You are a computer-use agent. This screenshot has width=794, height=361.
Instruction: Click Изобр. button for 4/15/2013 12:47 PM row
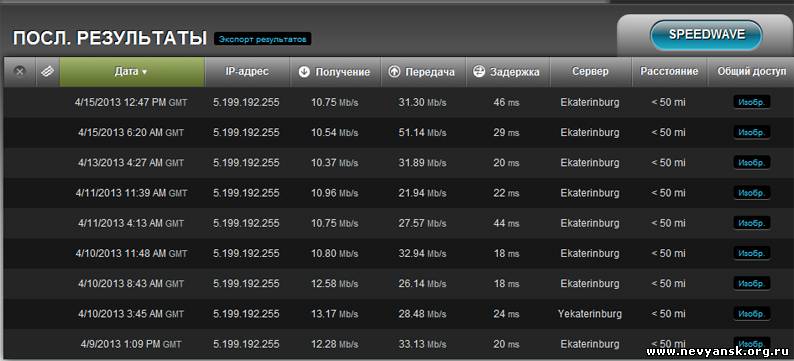click(x=752, y=102)
